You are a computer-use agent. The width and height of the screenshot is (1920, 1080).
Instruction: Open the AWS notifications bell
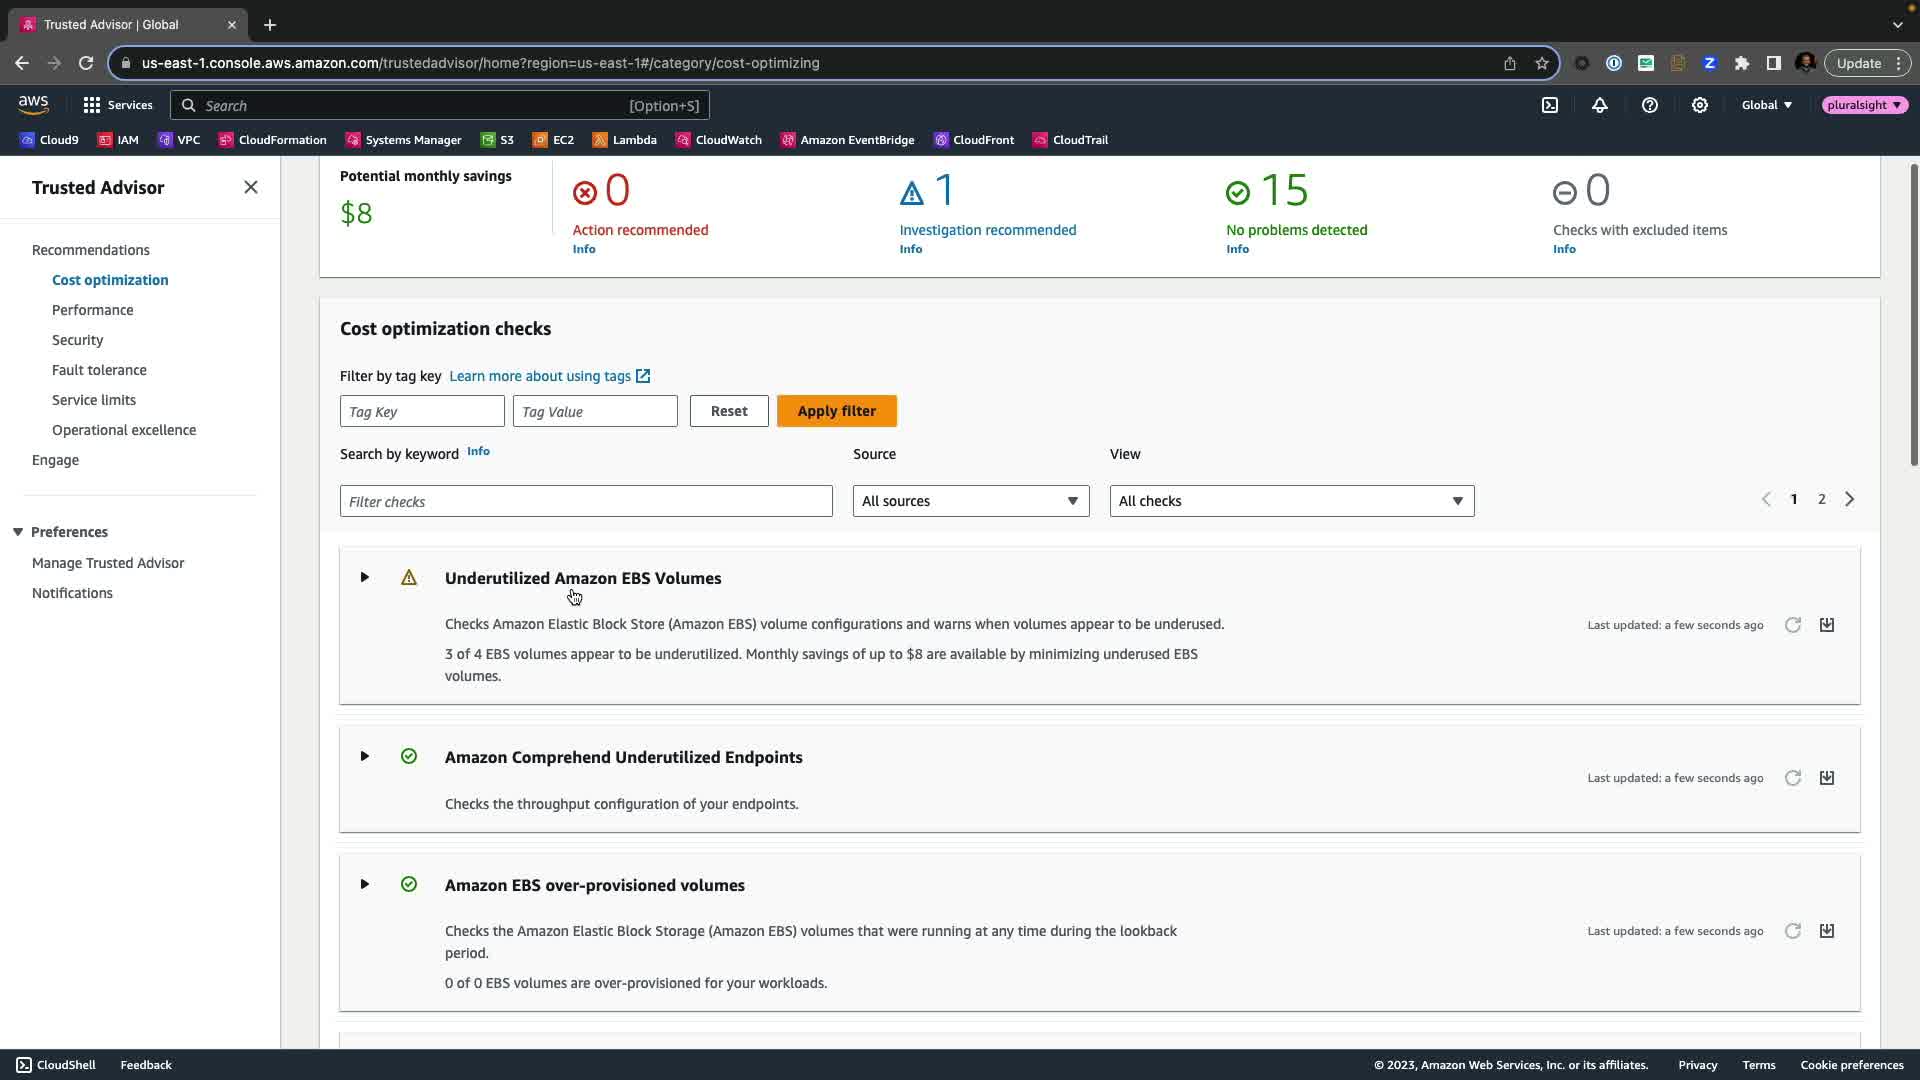(1599, 105)
